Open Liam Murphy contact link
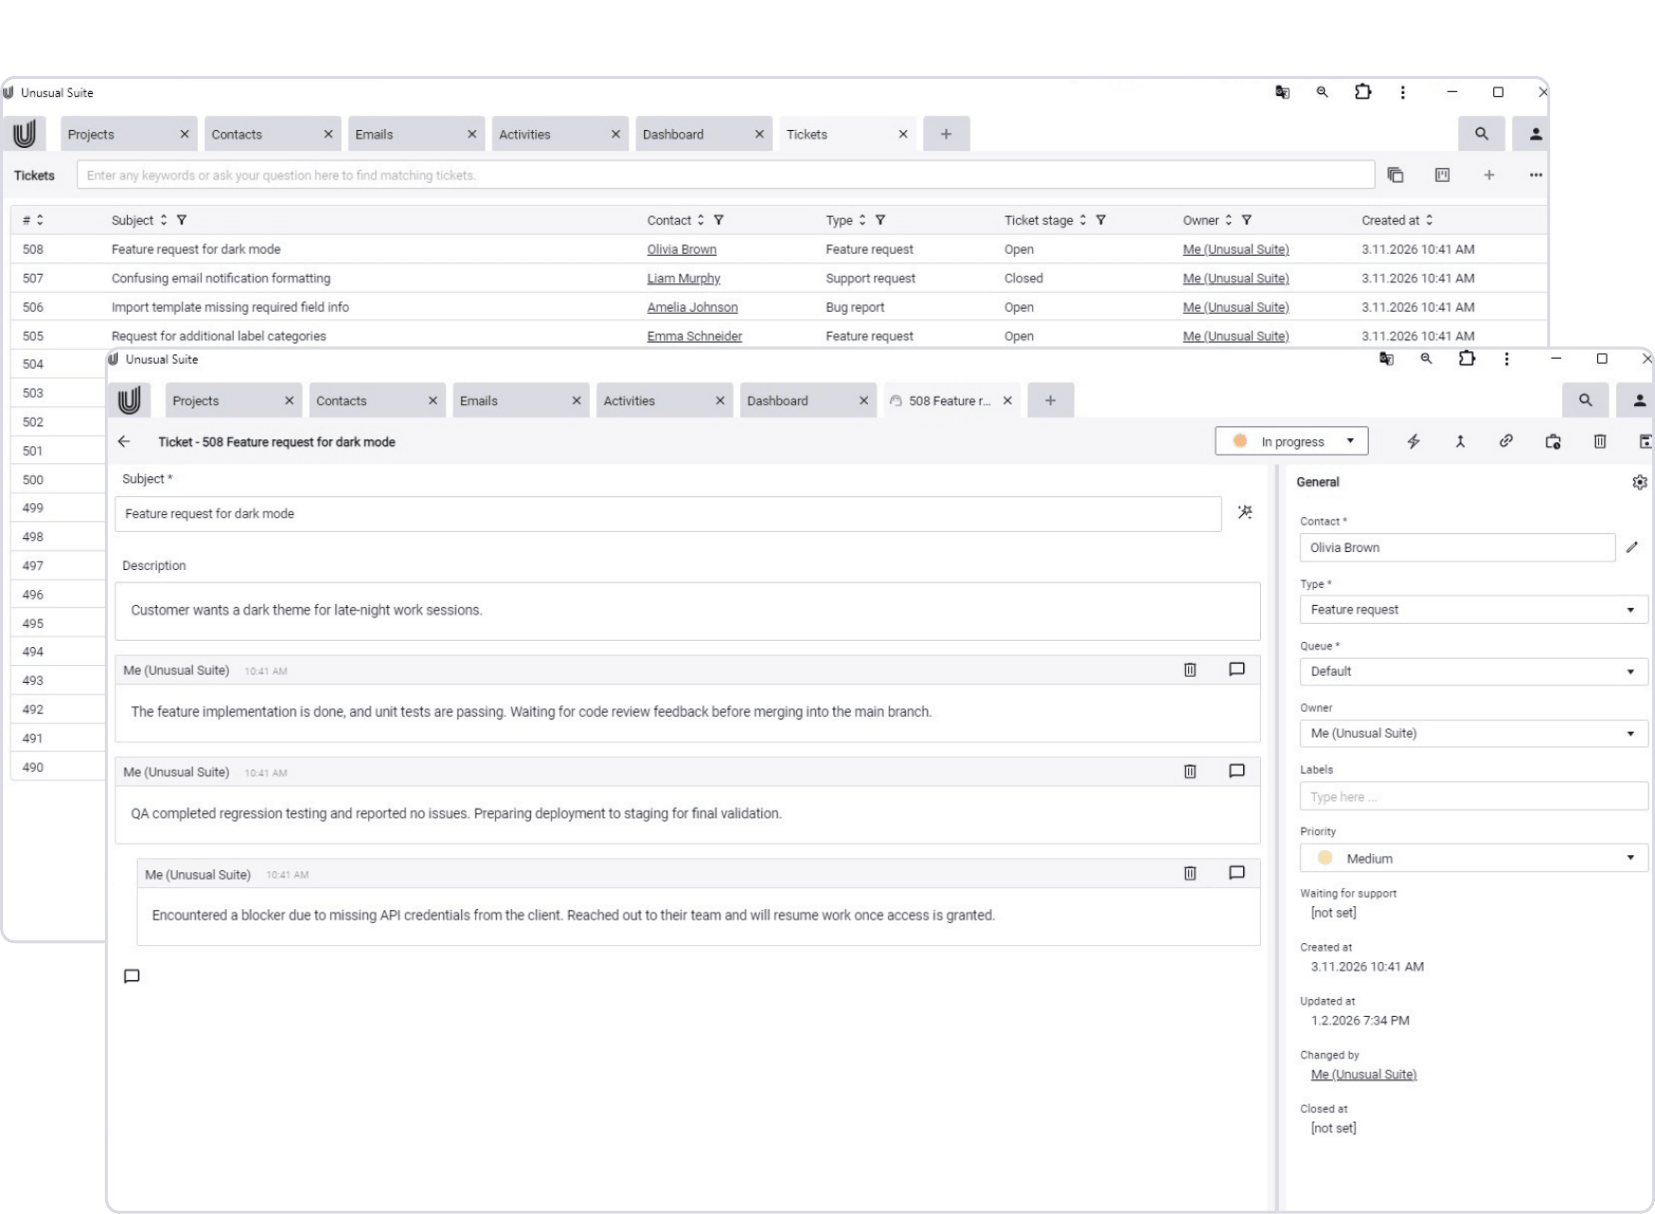 (x=683, y=278)
